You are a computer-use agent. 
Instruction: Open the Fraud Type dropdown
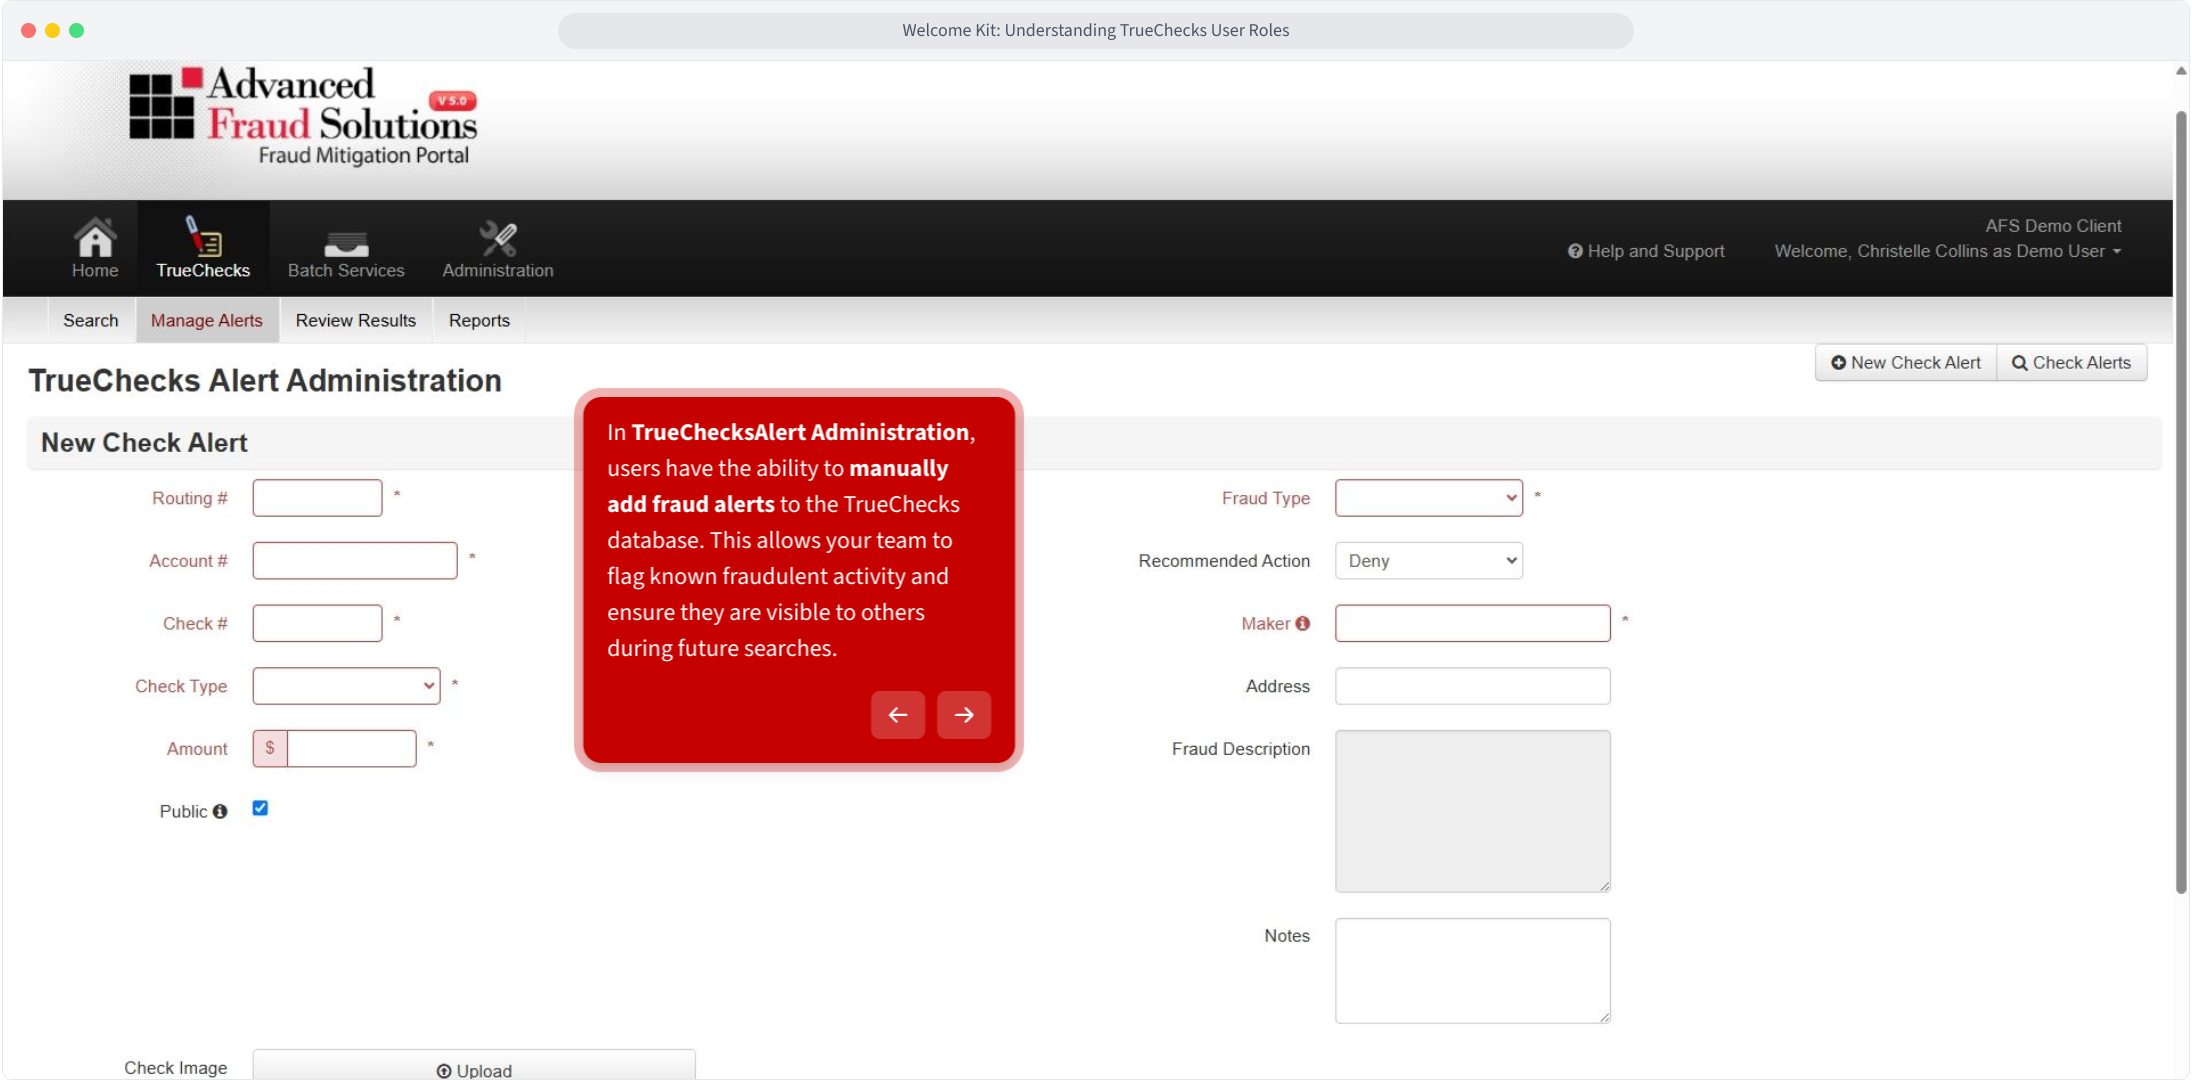point(1429,498)
